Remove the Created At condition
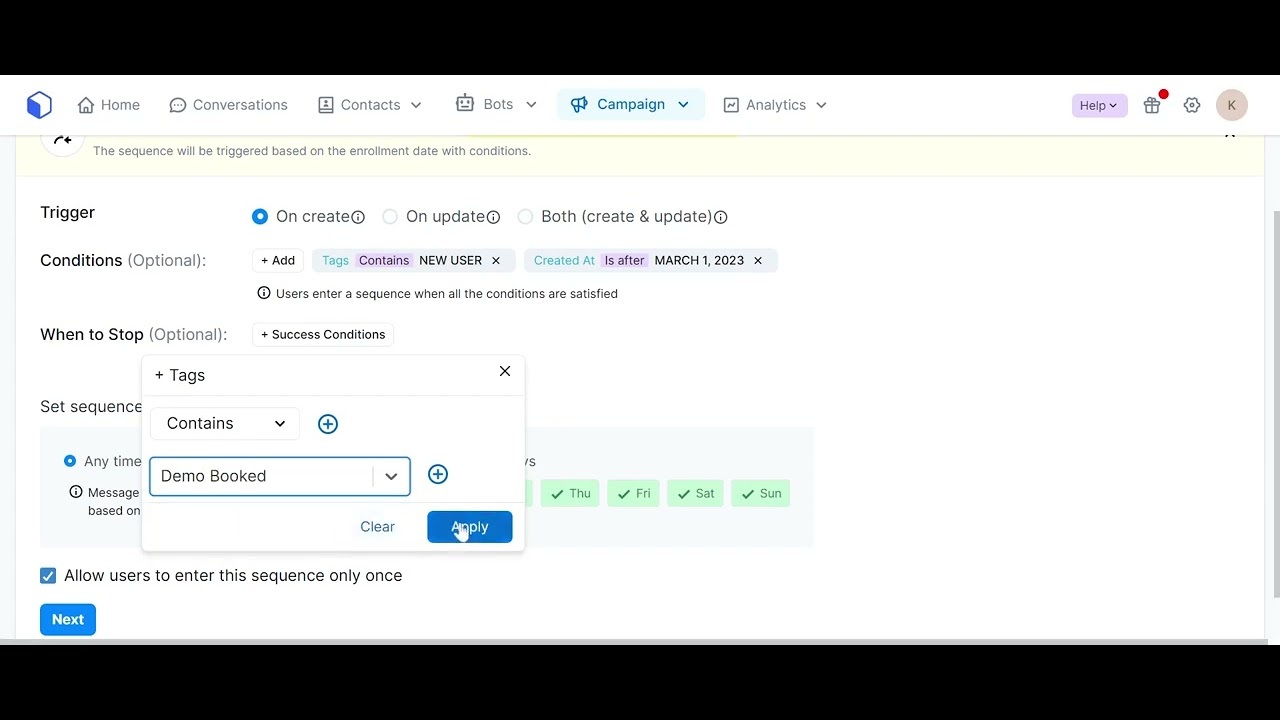Viewport: 1280px width, 720px height. click(x=758, y=261)
